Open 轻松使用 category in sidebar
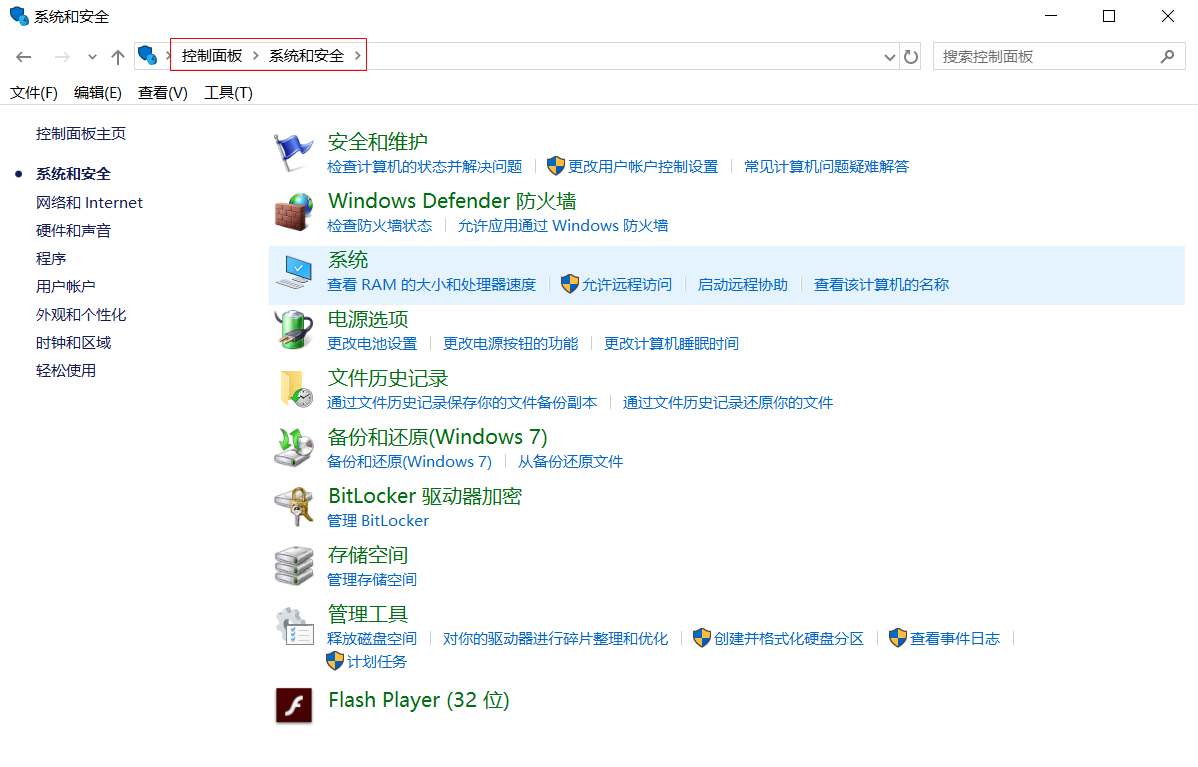1198x767 pixels. [x=66, y=371]
